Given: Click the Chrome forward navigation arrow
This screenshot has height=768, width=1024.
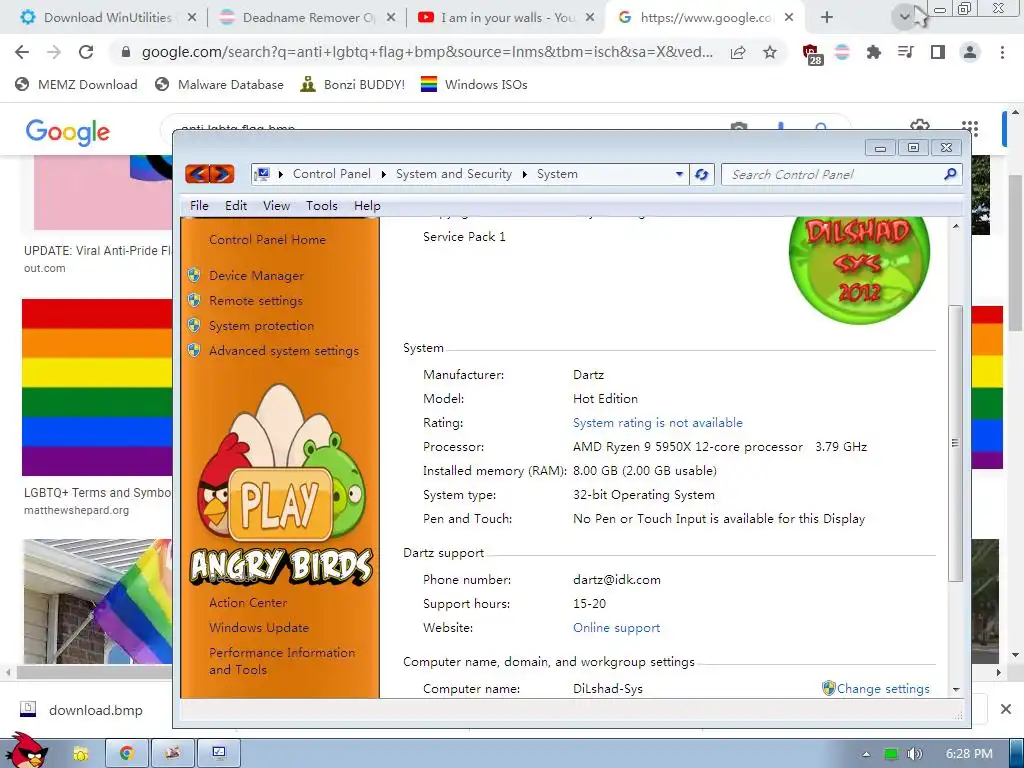Looking at the screenshot, I should 54,52.
